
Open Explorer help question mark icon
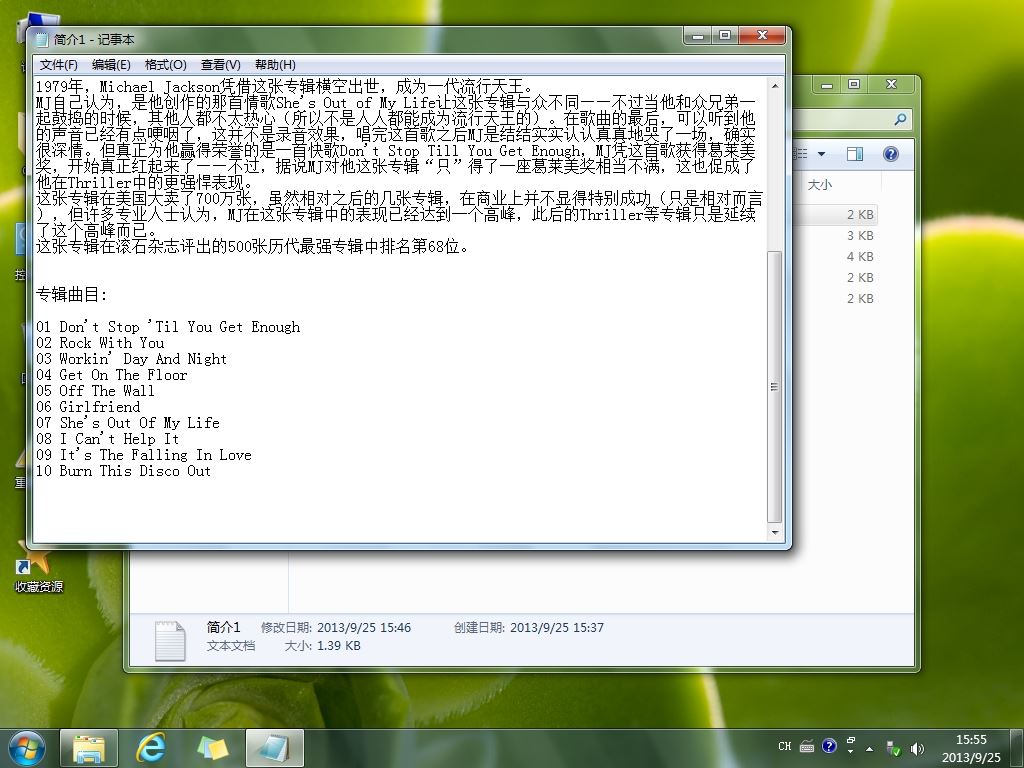pyautogui.click(x=891, y=154)
